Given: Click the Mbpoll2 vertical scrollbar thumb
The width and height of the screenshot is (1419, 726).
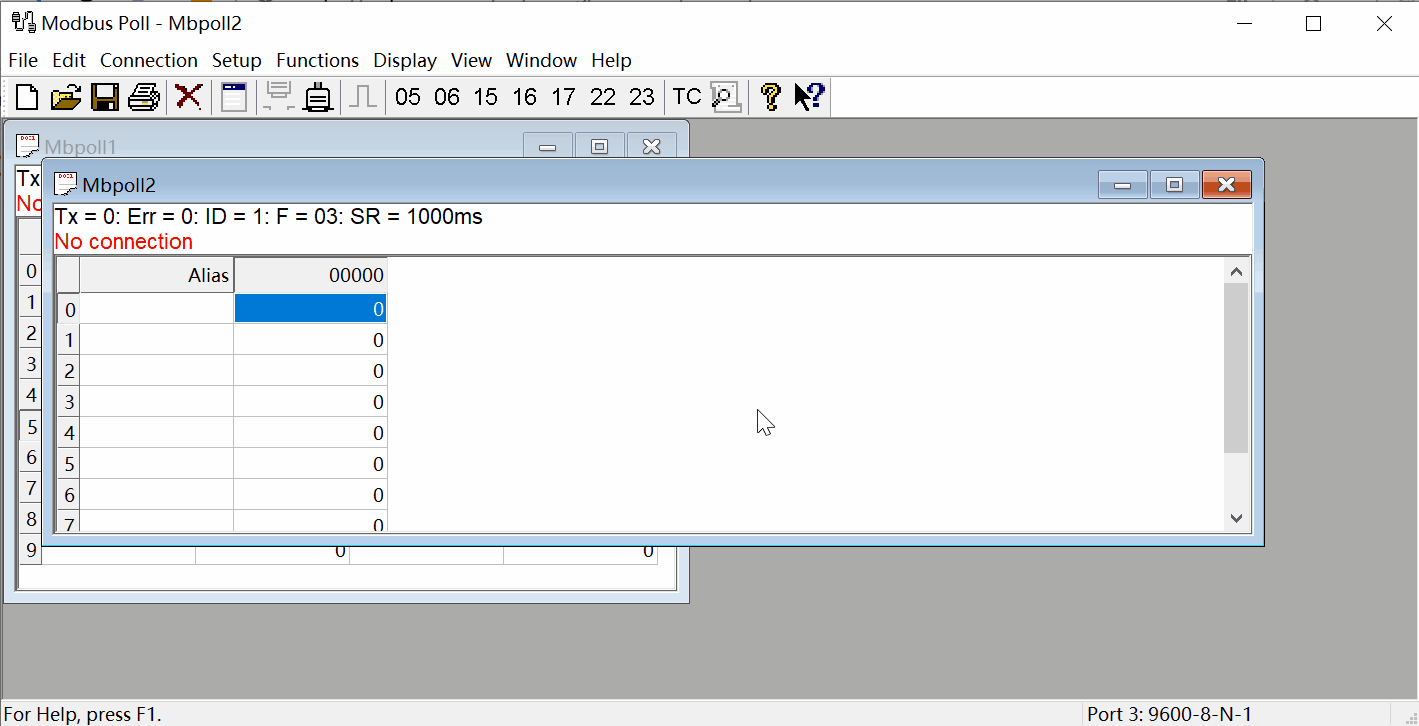Looking at the screenshot, I should [x=1236, y=368].
